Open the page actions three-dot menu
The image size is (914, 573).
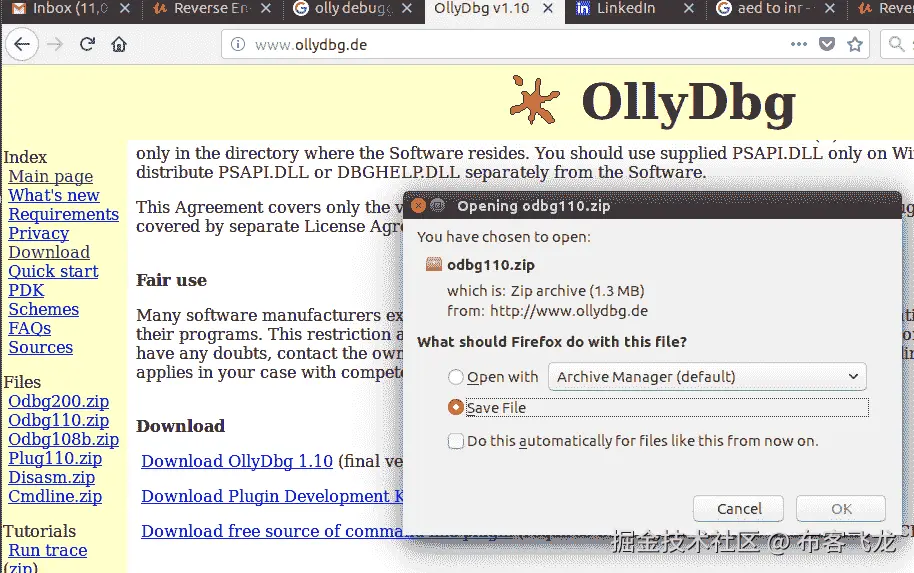coord(799,44)
